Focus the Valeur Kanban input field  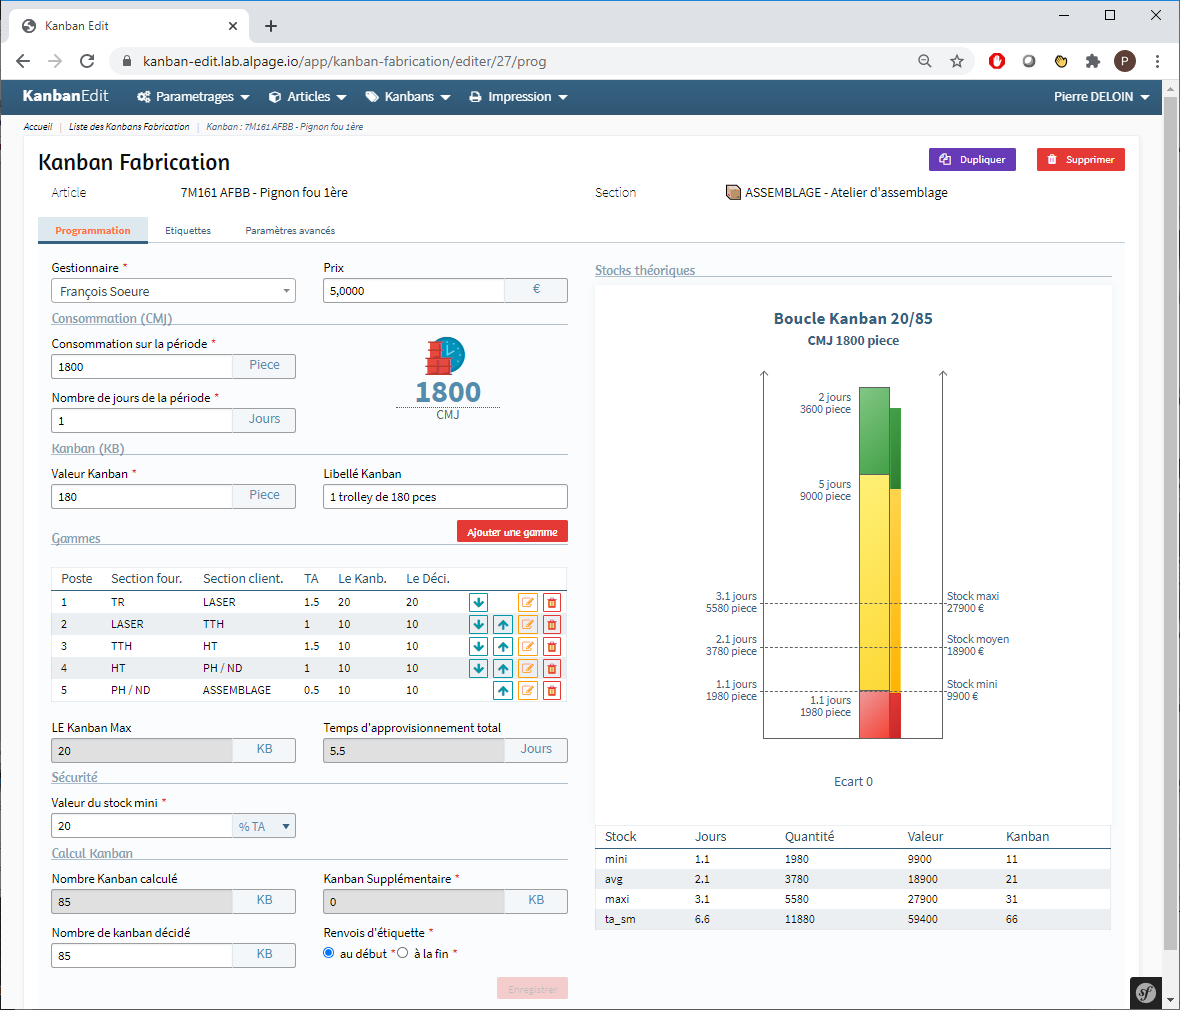click(x=142, y=496)
